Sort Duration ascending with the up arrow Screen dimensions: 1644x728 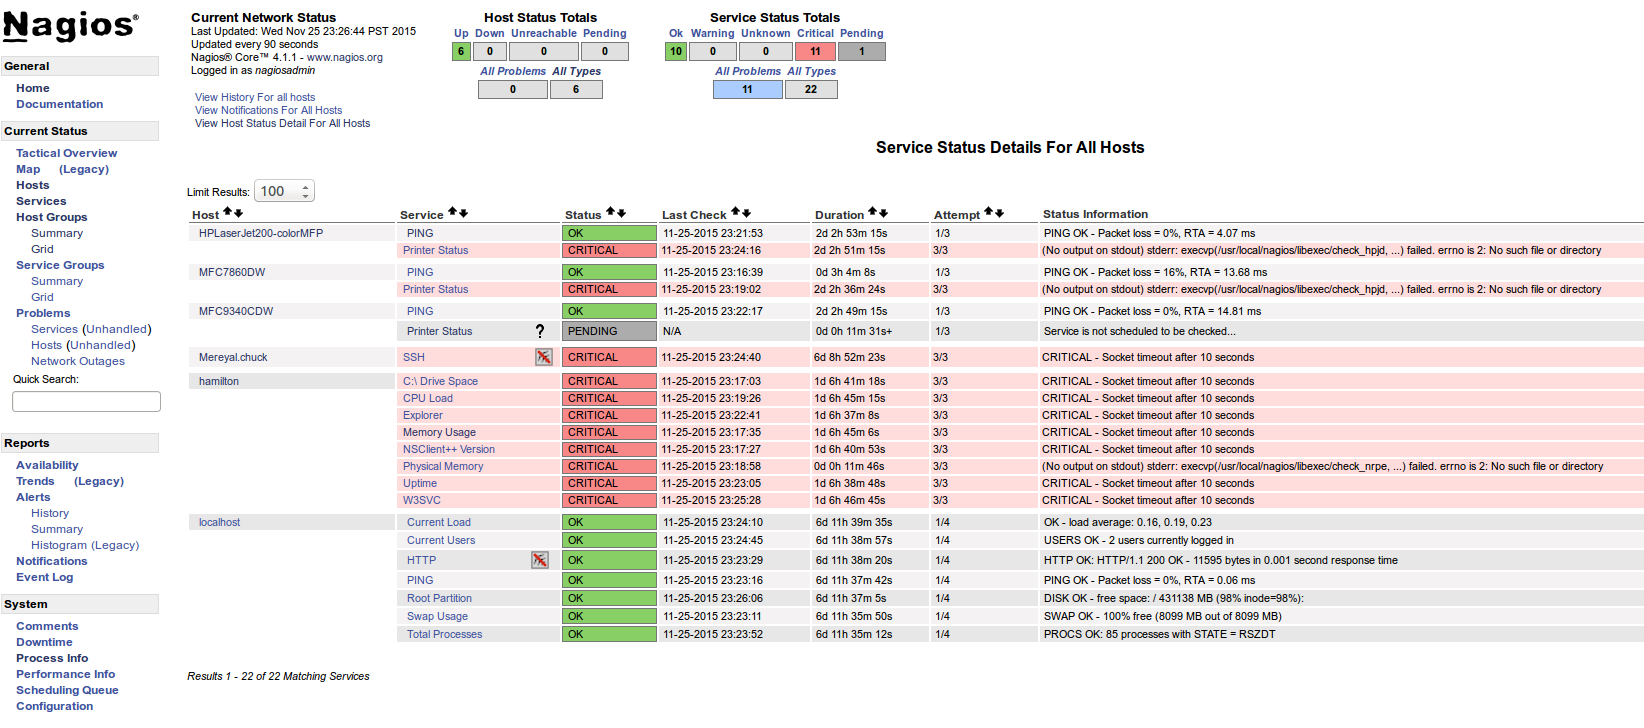[872, 213]
